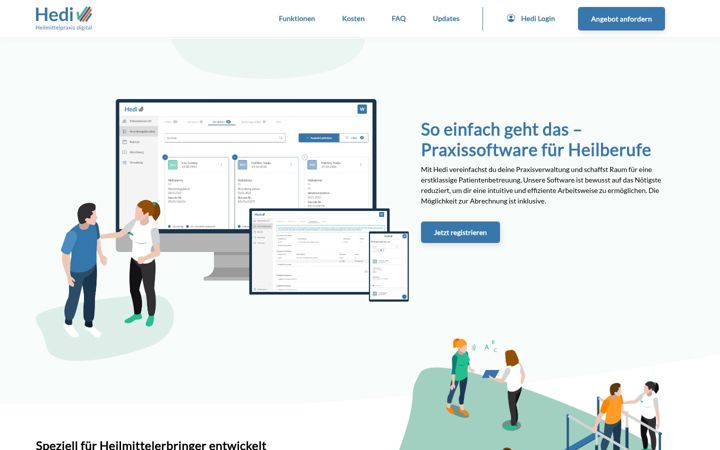Click the Heilmittelpraxis digital tagline
The width and height of the screenshot is (720, 450).
64,28
